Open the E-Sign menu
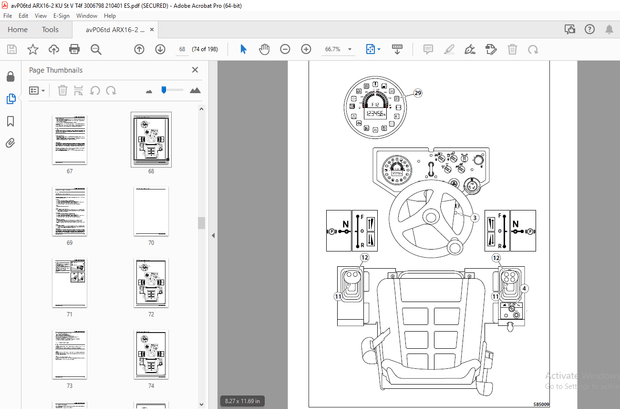Screen dimensions: 620x409 point(61,16)
